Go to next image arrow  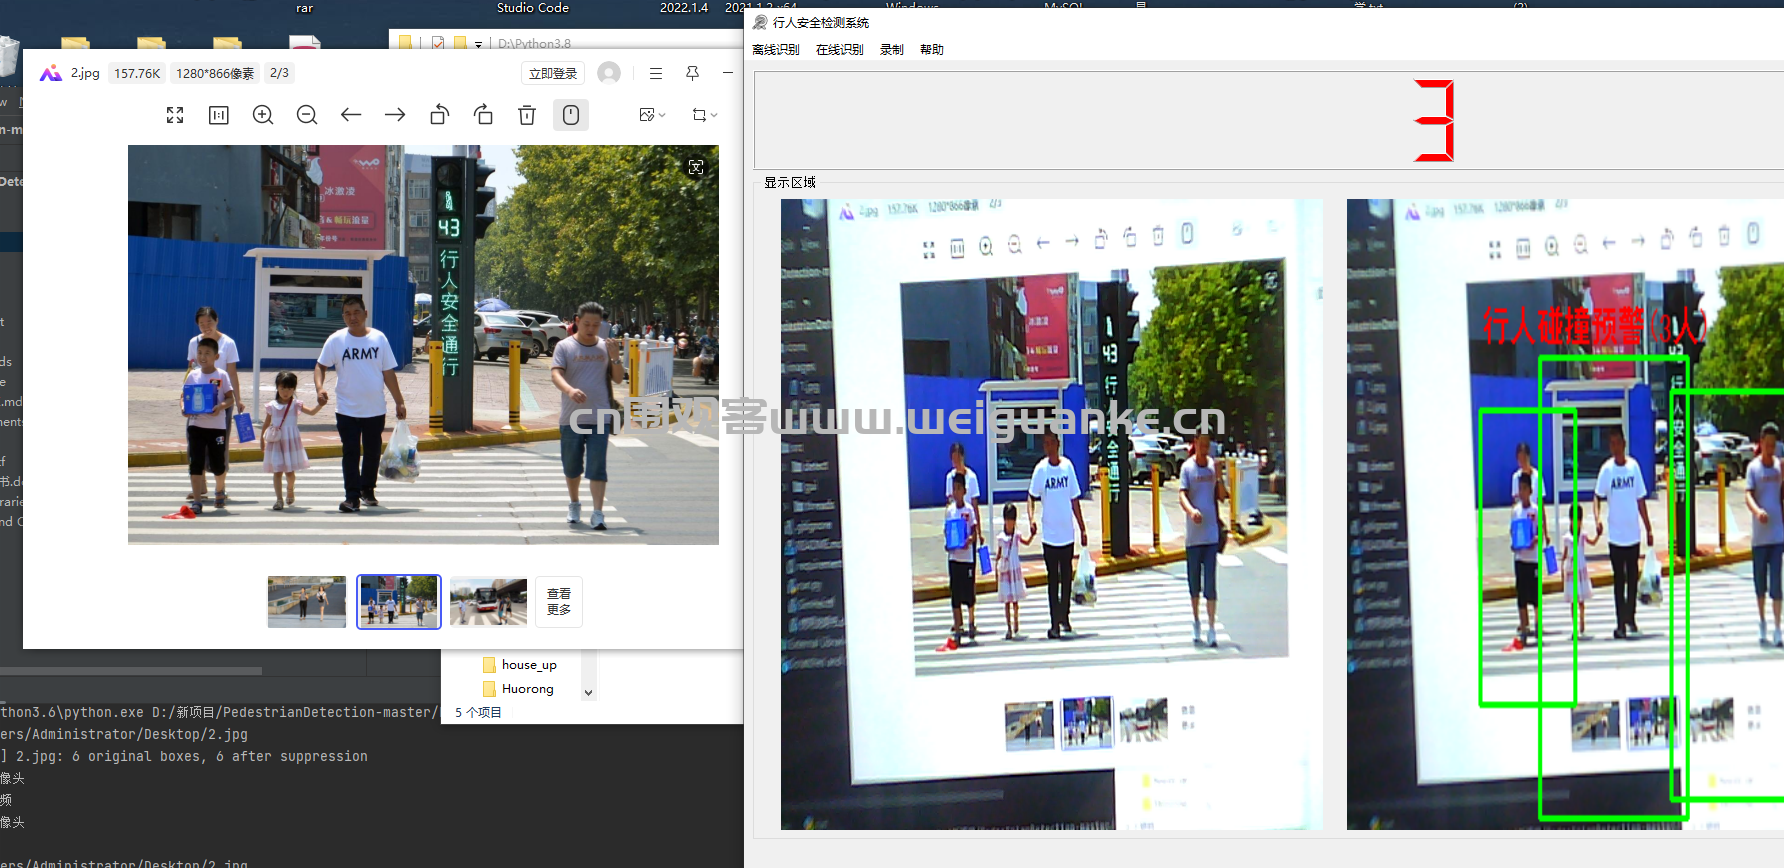(x=395, y=115)
